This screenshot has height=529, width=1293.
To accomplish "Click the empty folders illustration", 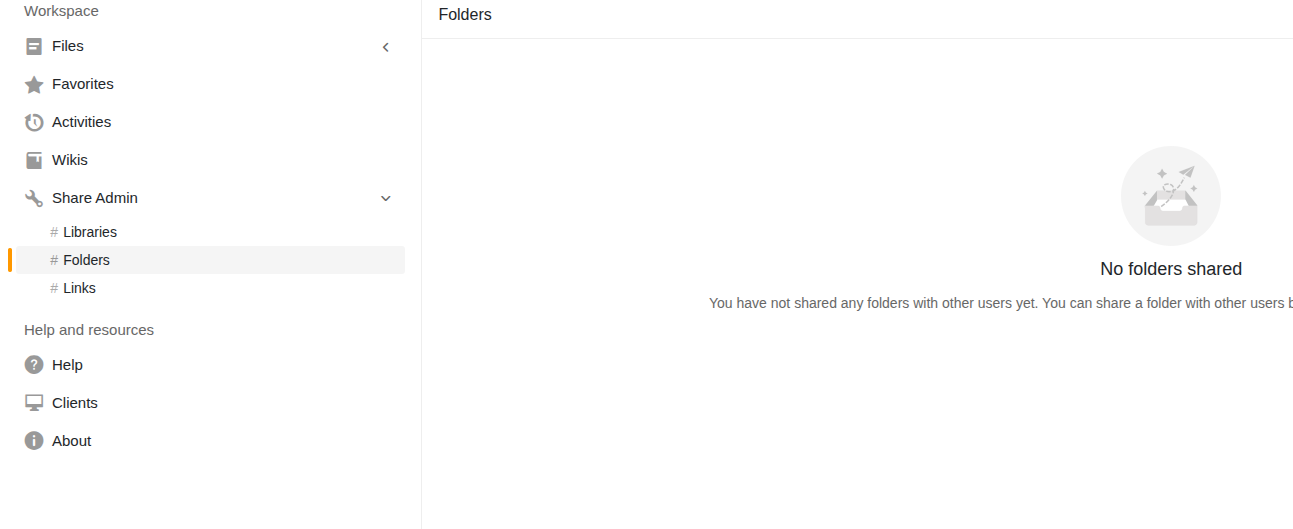I will [1170, 197].
